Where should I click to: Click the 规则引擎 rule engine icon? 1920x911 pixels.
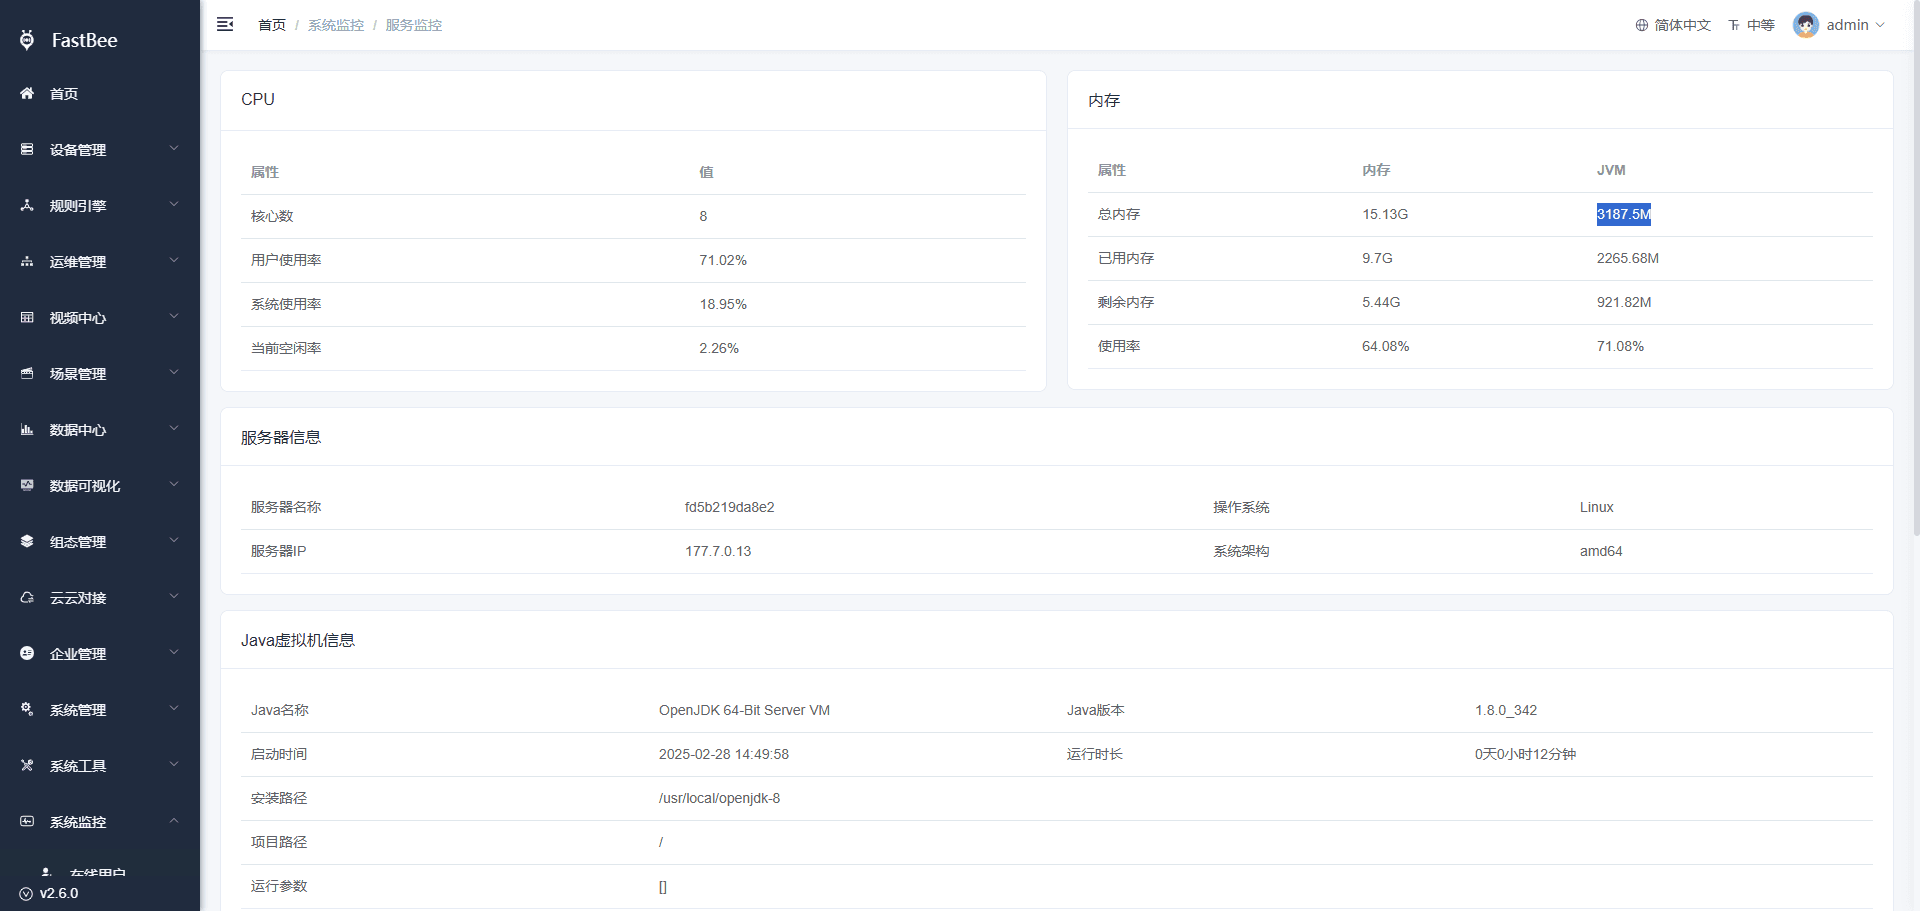(27, 205)
